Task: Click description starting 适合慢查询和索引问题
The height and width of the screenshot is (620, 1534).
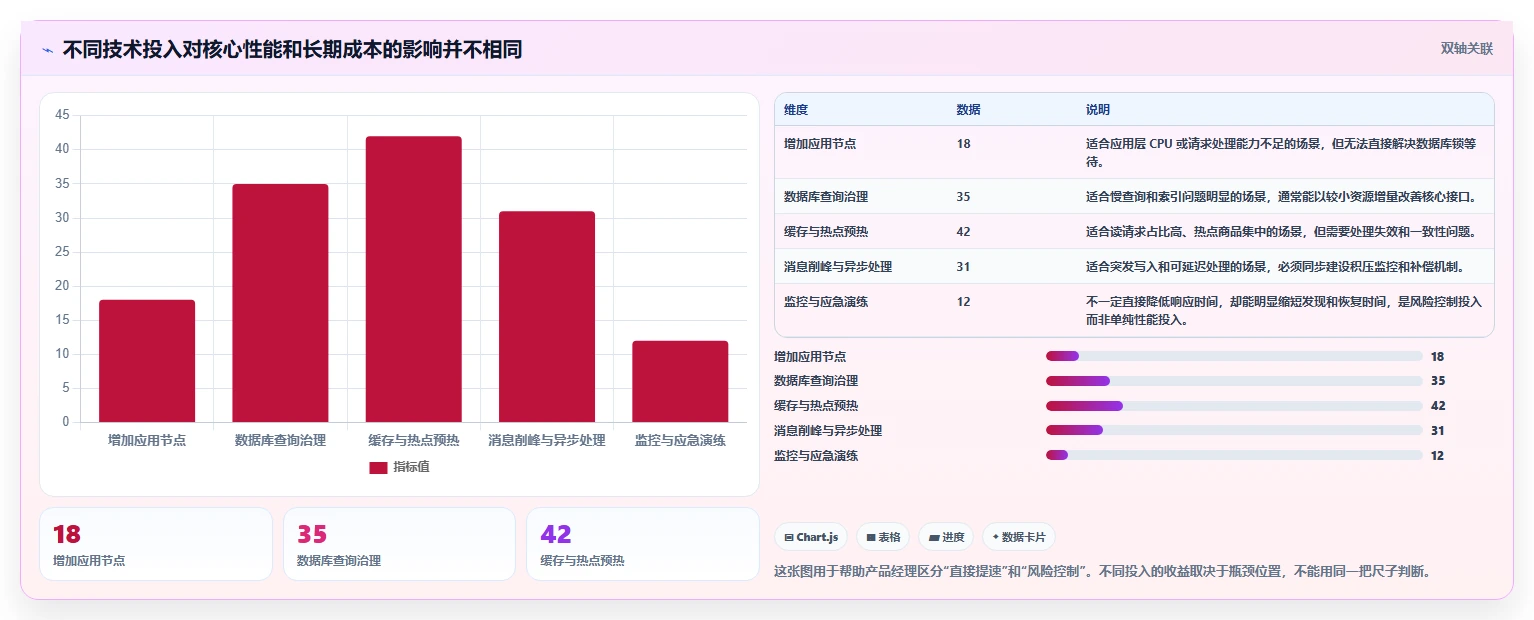Action: (x=1281, y=197)
